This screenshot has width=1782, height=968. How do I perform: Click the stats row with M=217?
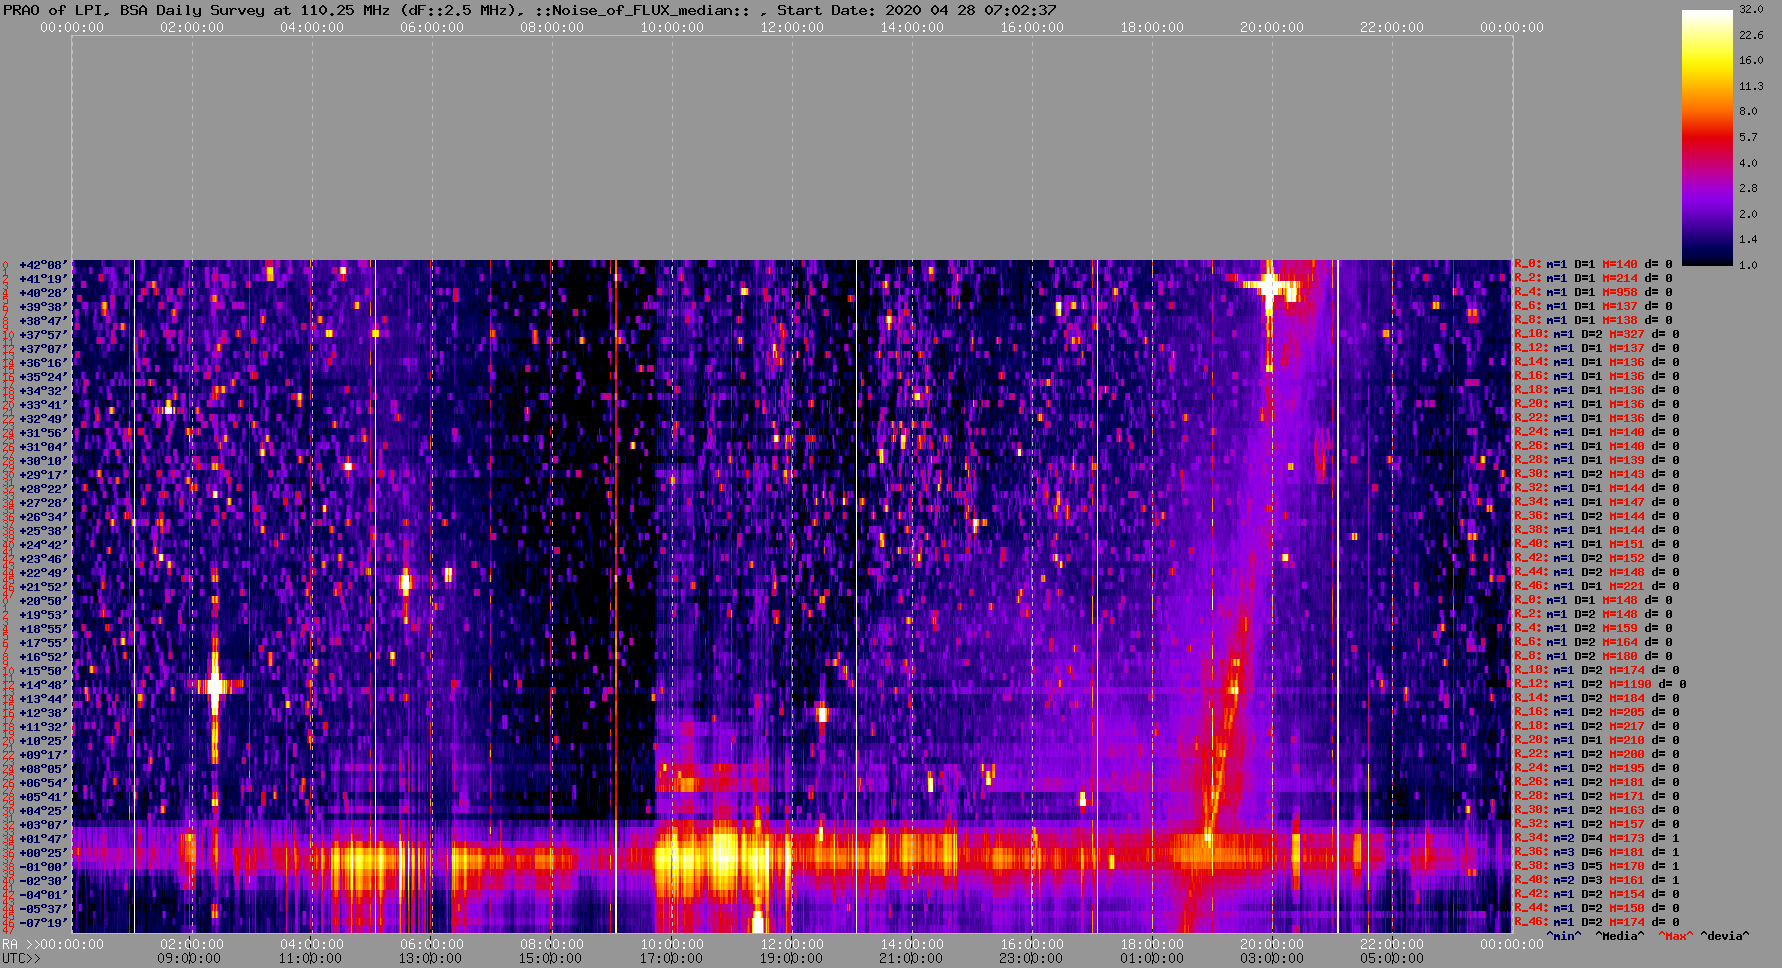tap(1597, 727)
